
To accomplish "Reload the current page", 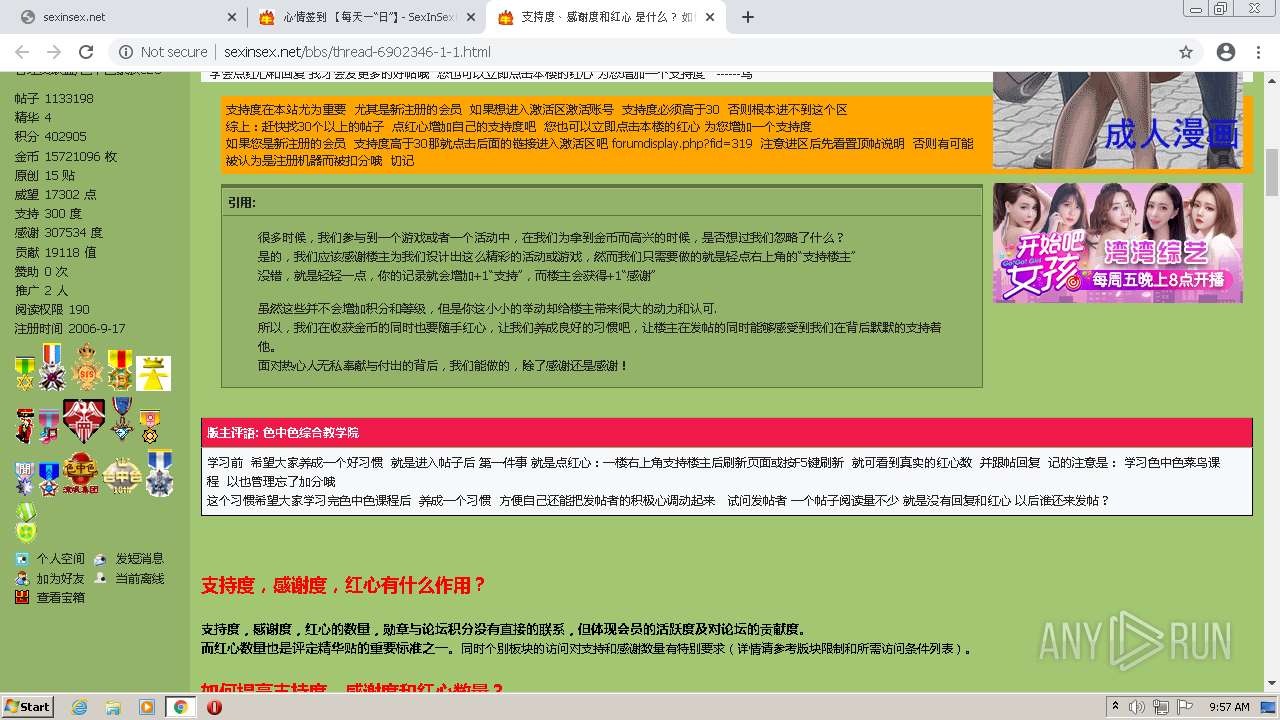I will (86, 52).
